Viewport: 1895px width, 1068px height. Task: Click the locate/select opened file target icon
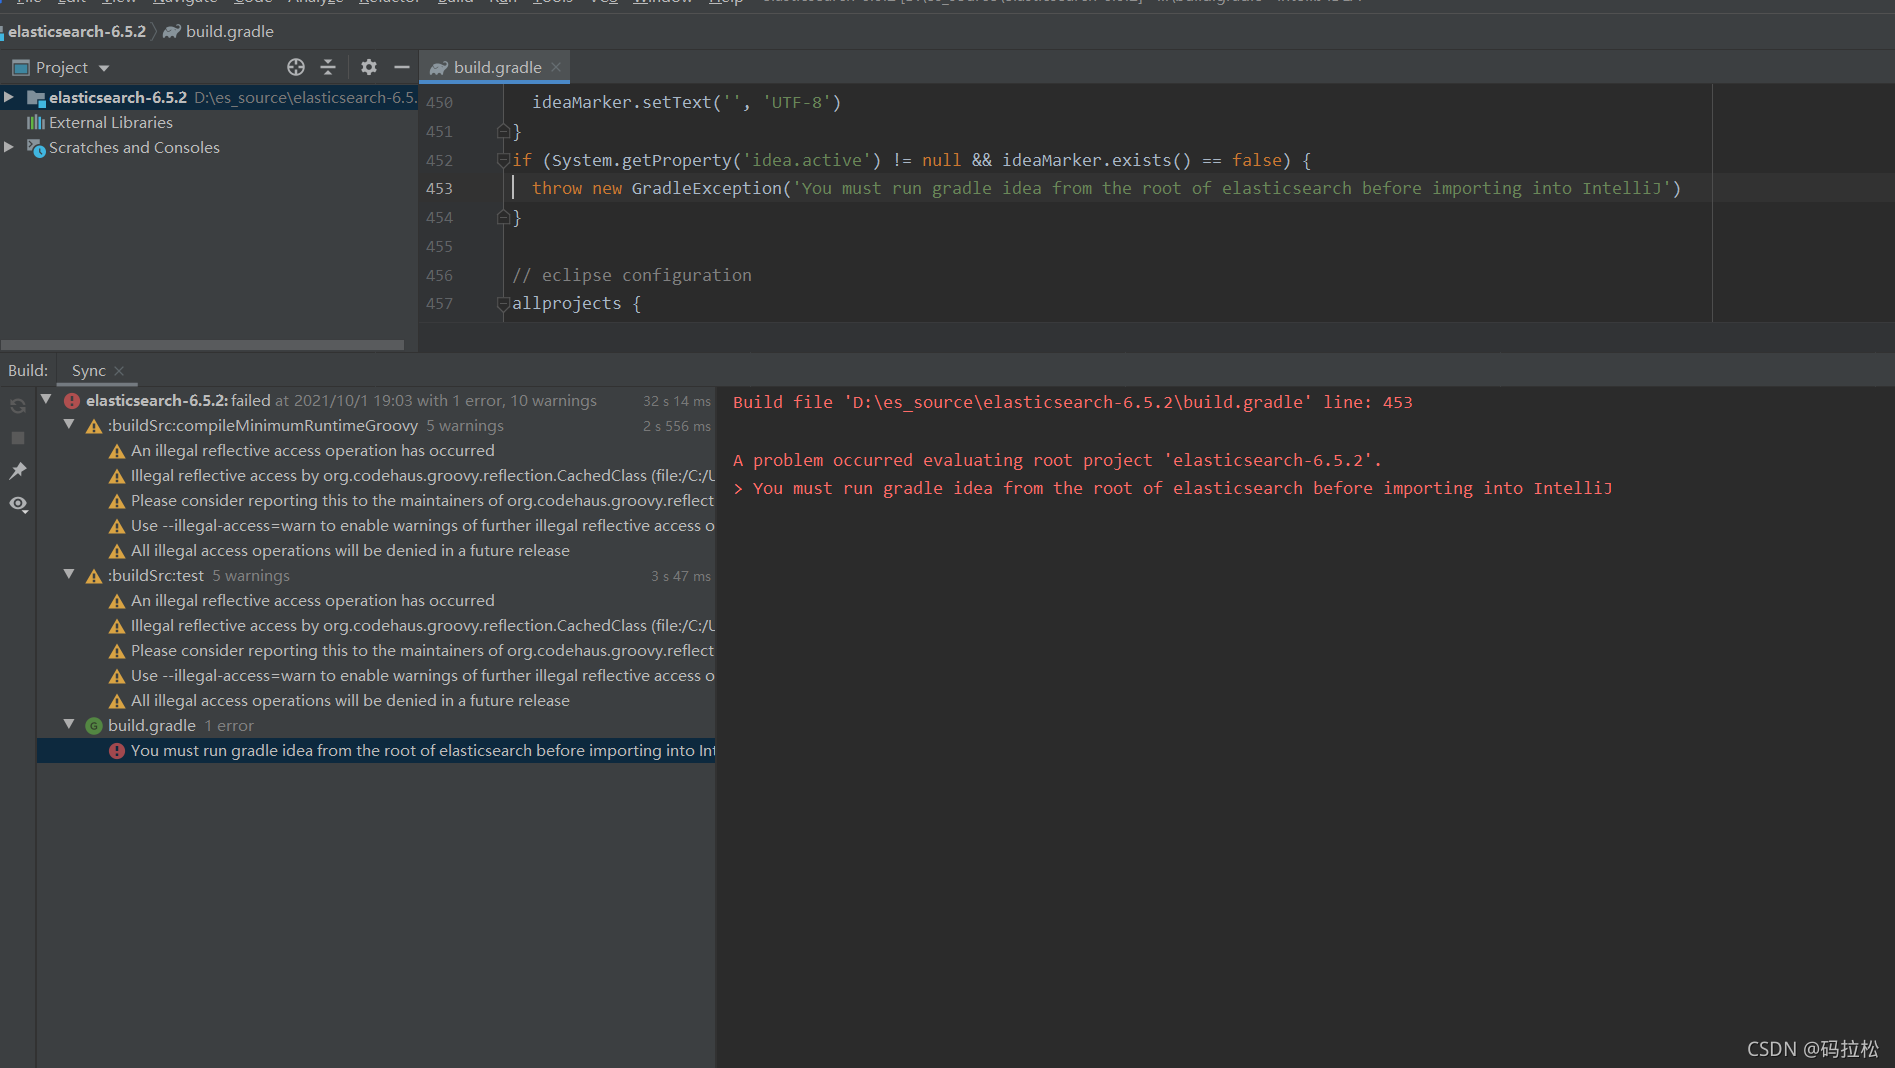(x=296, y=67)
